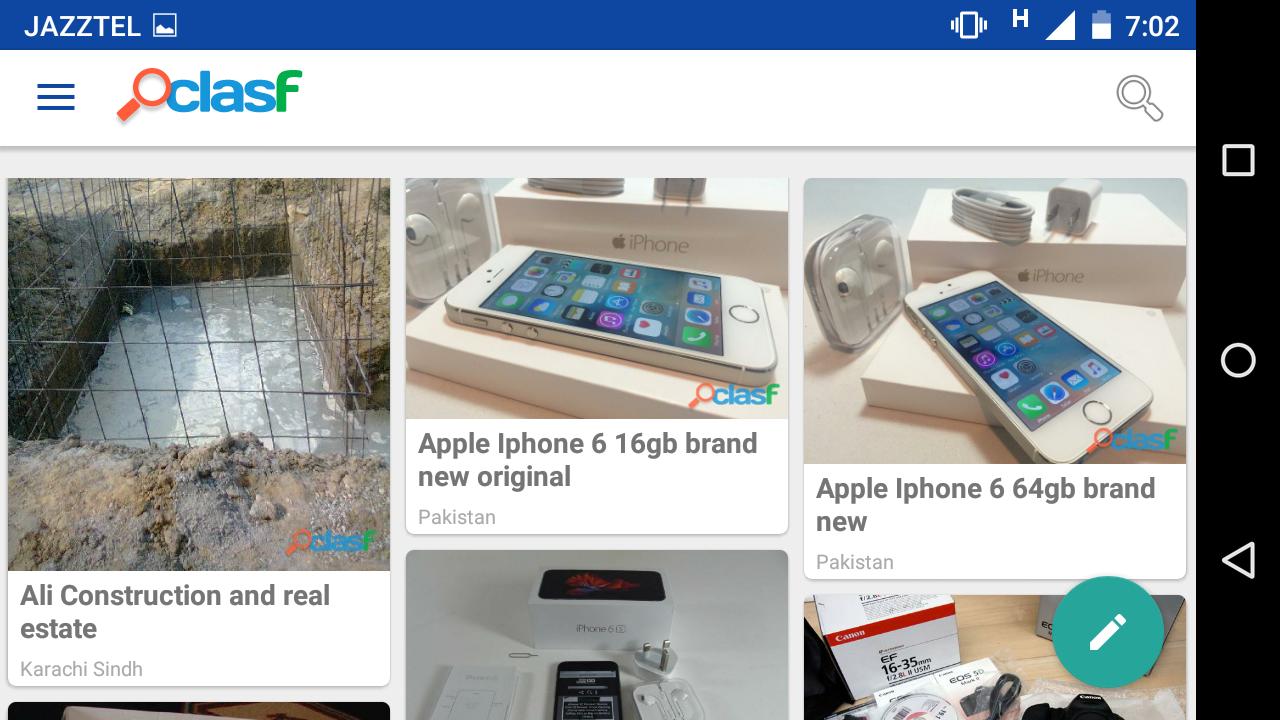Tap the Android home circle button
Viewport: 1280px width, 720px height.
[x=1238, y=360]
